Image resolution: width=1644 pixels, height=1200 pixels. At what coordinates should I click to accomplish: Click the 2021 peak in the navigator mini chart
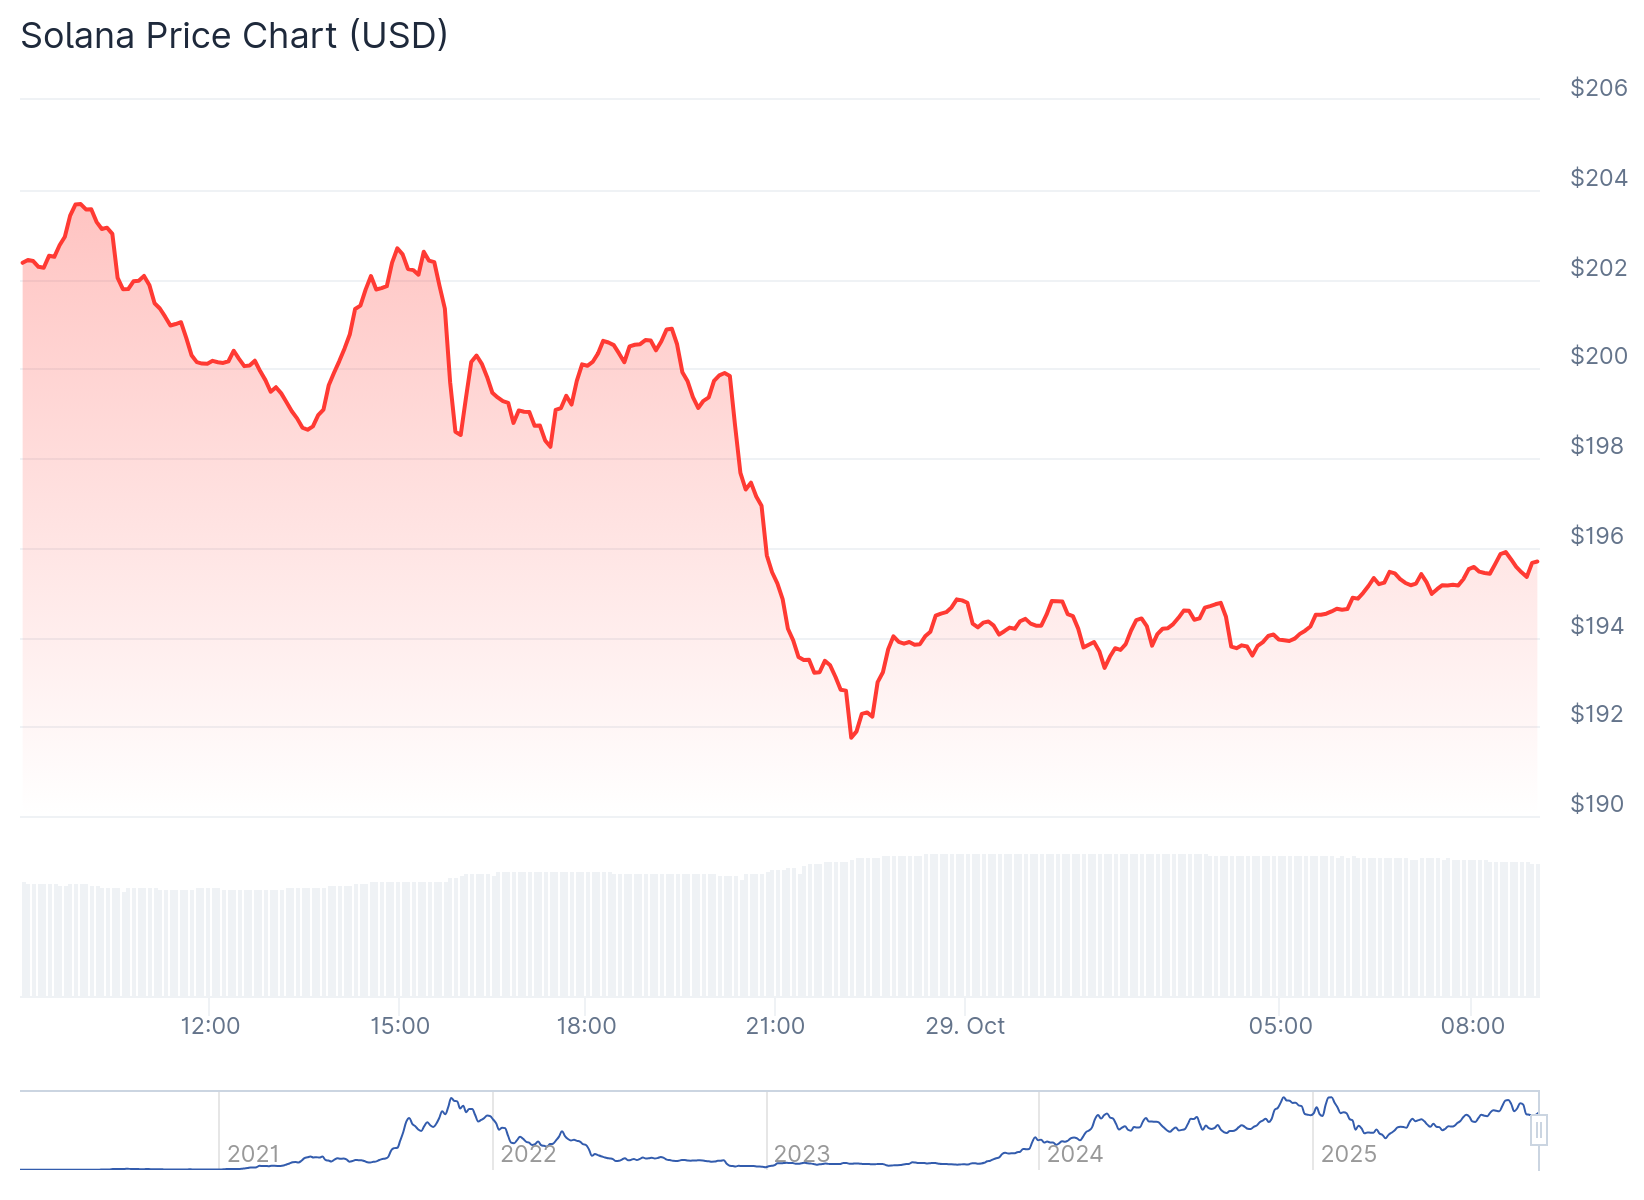point(452,1098)
